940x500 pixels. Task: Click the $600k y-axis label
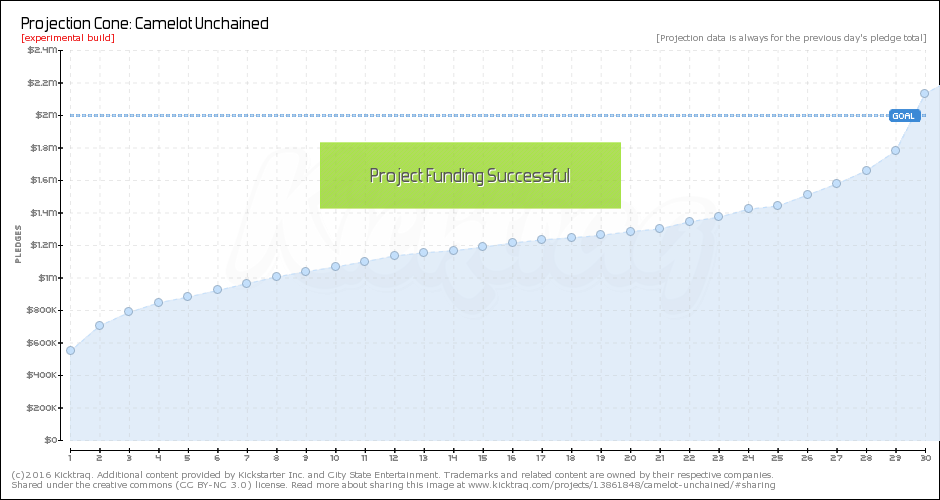43,343
